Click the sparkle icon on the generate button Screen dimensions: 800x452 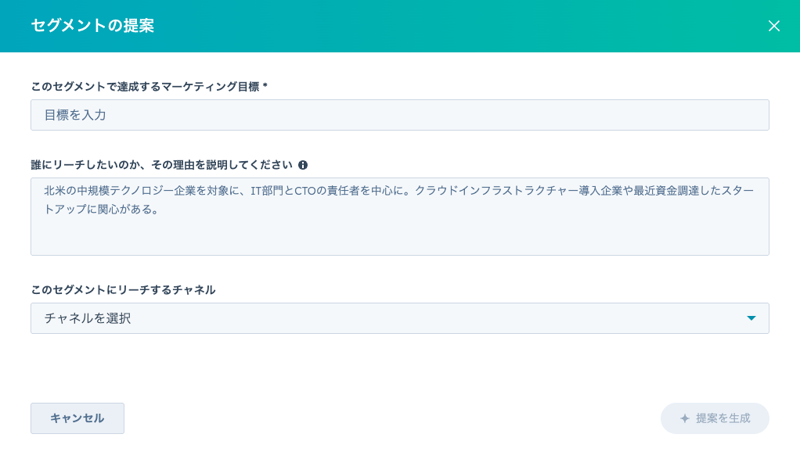pyautogui.click(x=685, y=418)
